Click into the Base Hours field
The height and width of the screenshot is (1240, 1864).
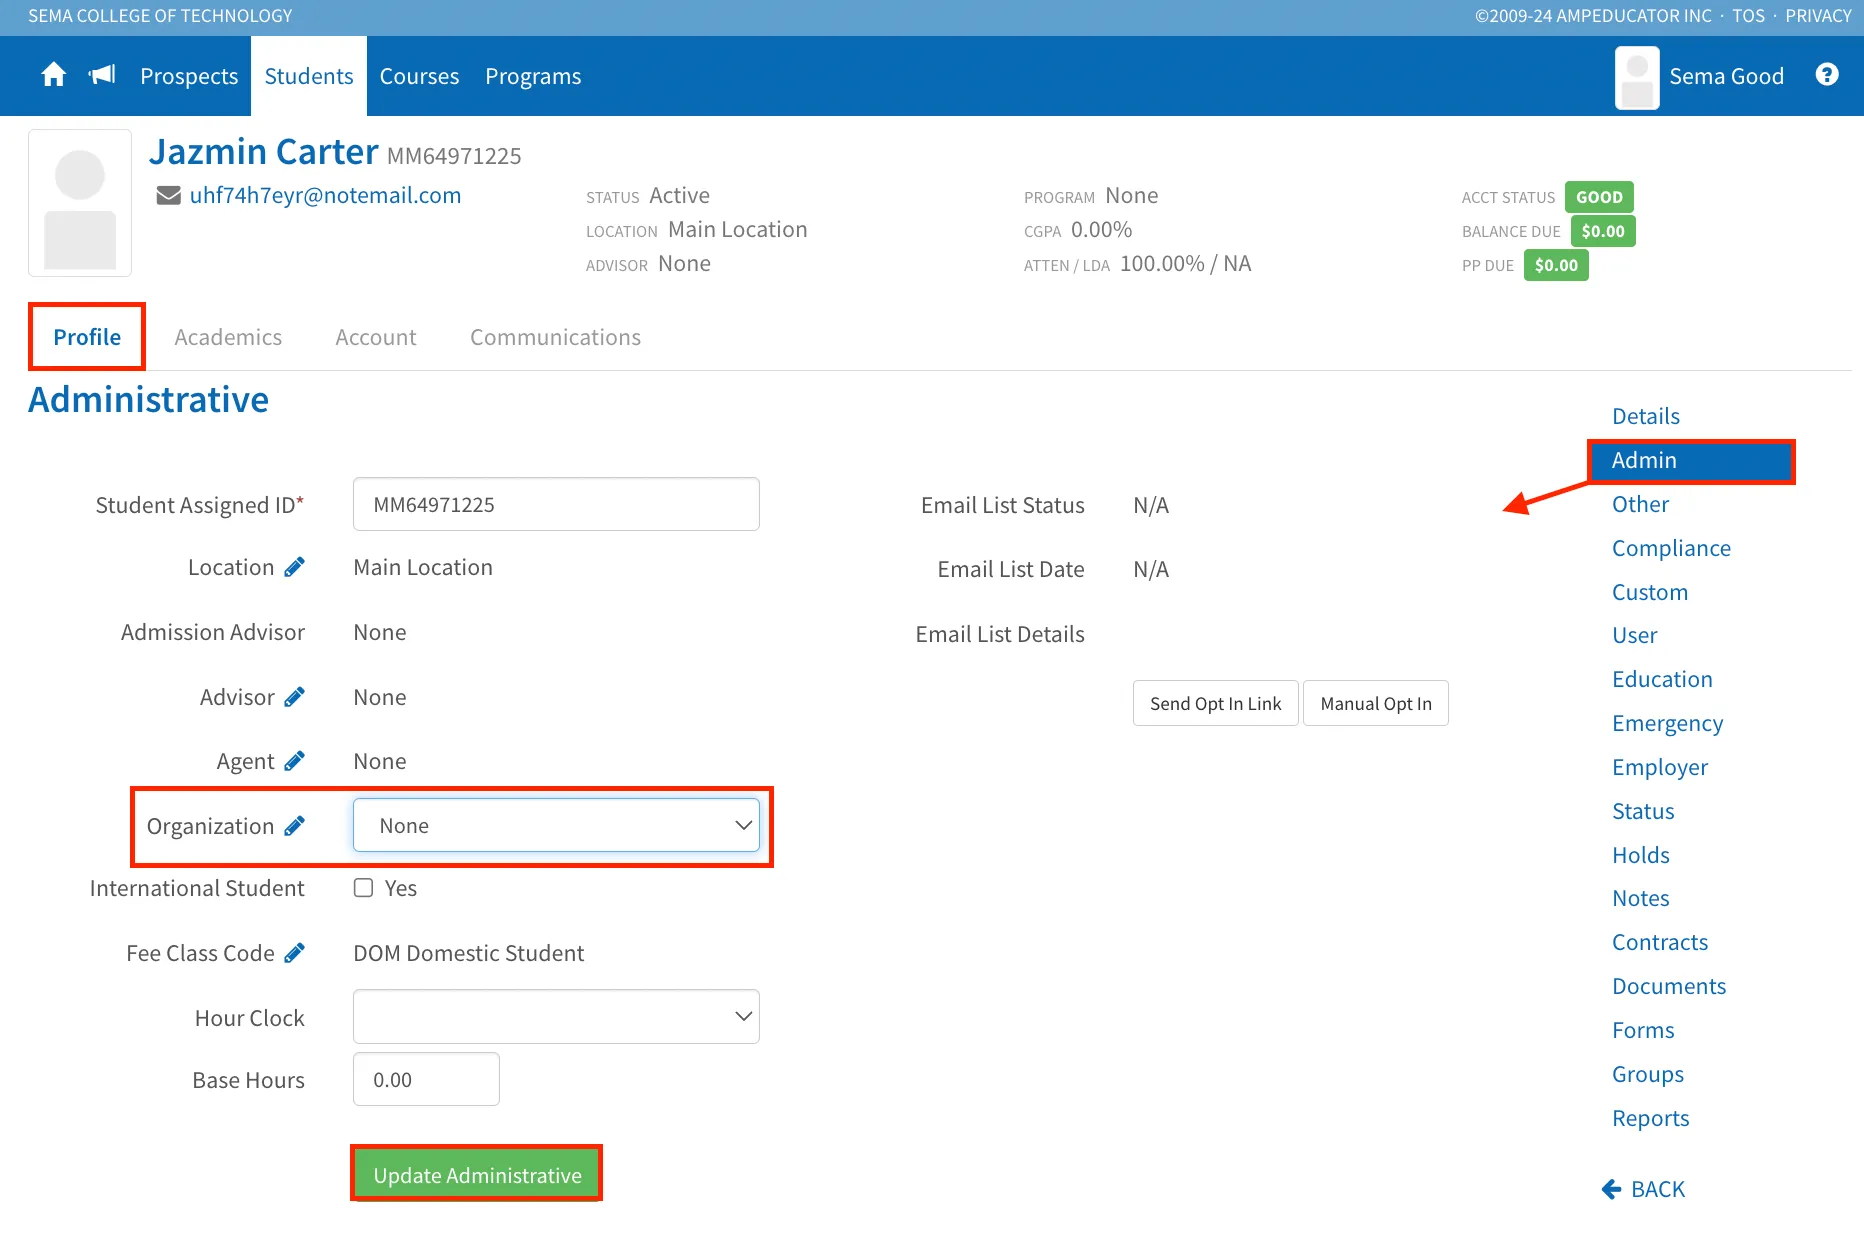(x=426, y=1079)
